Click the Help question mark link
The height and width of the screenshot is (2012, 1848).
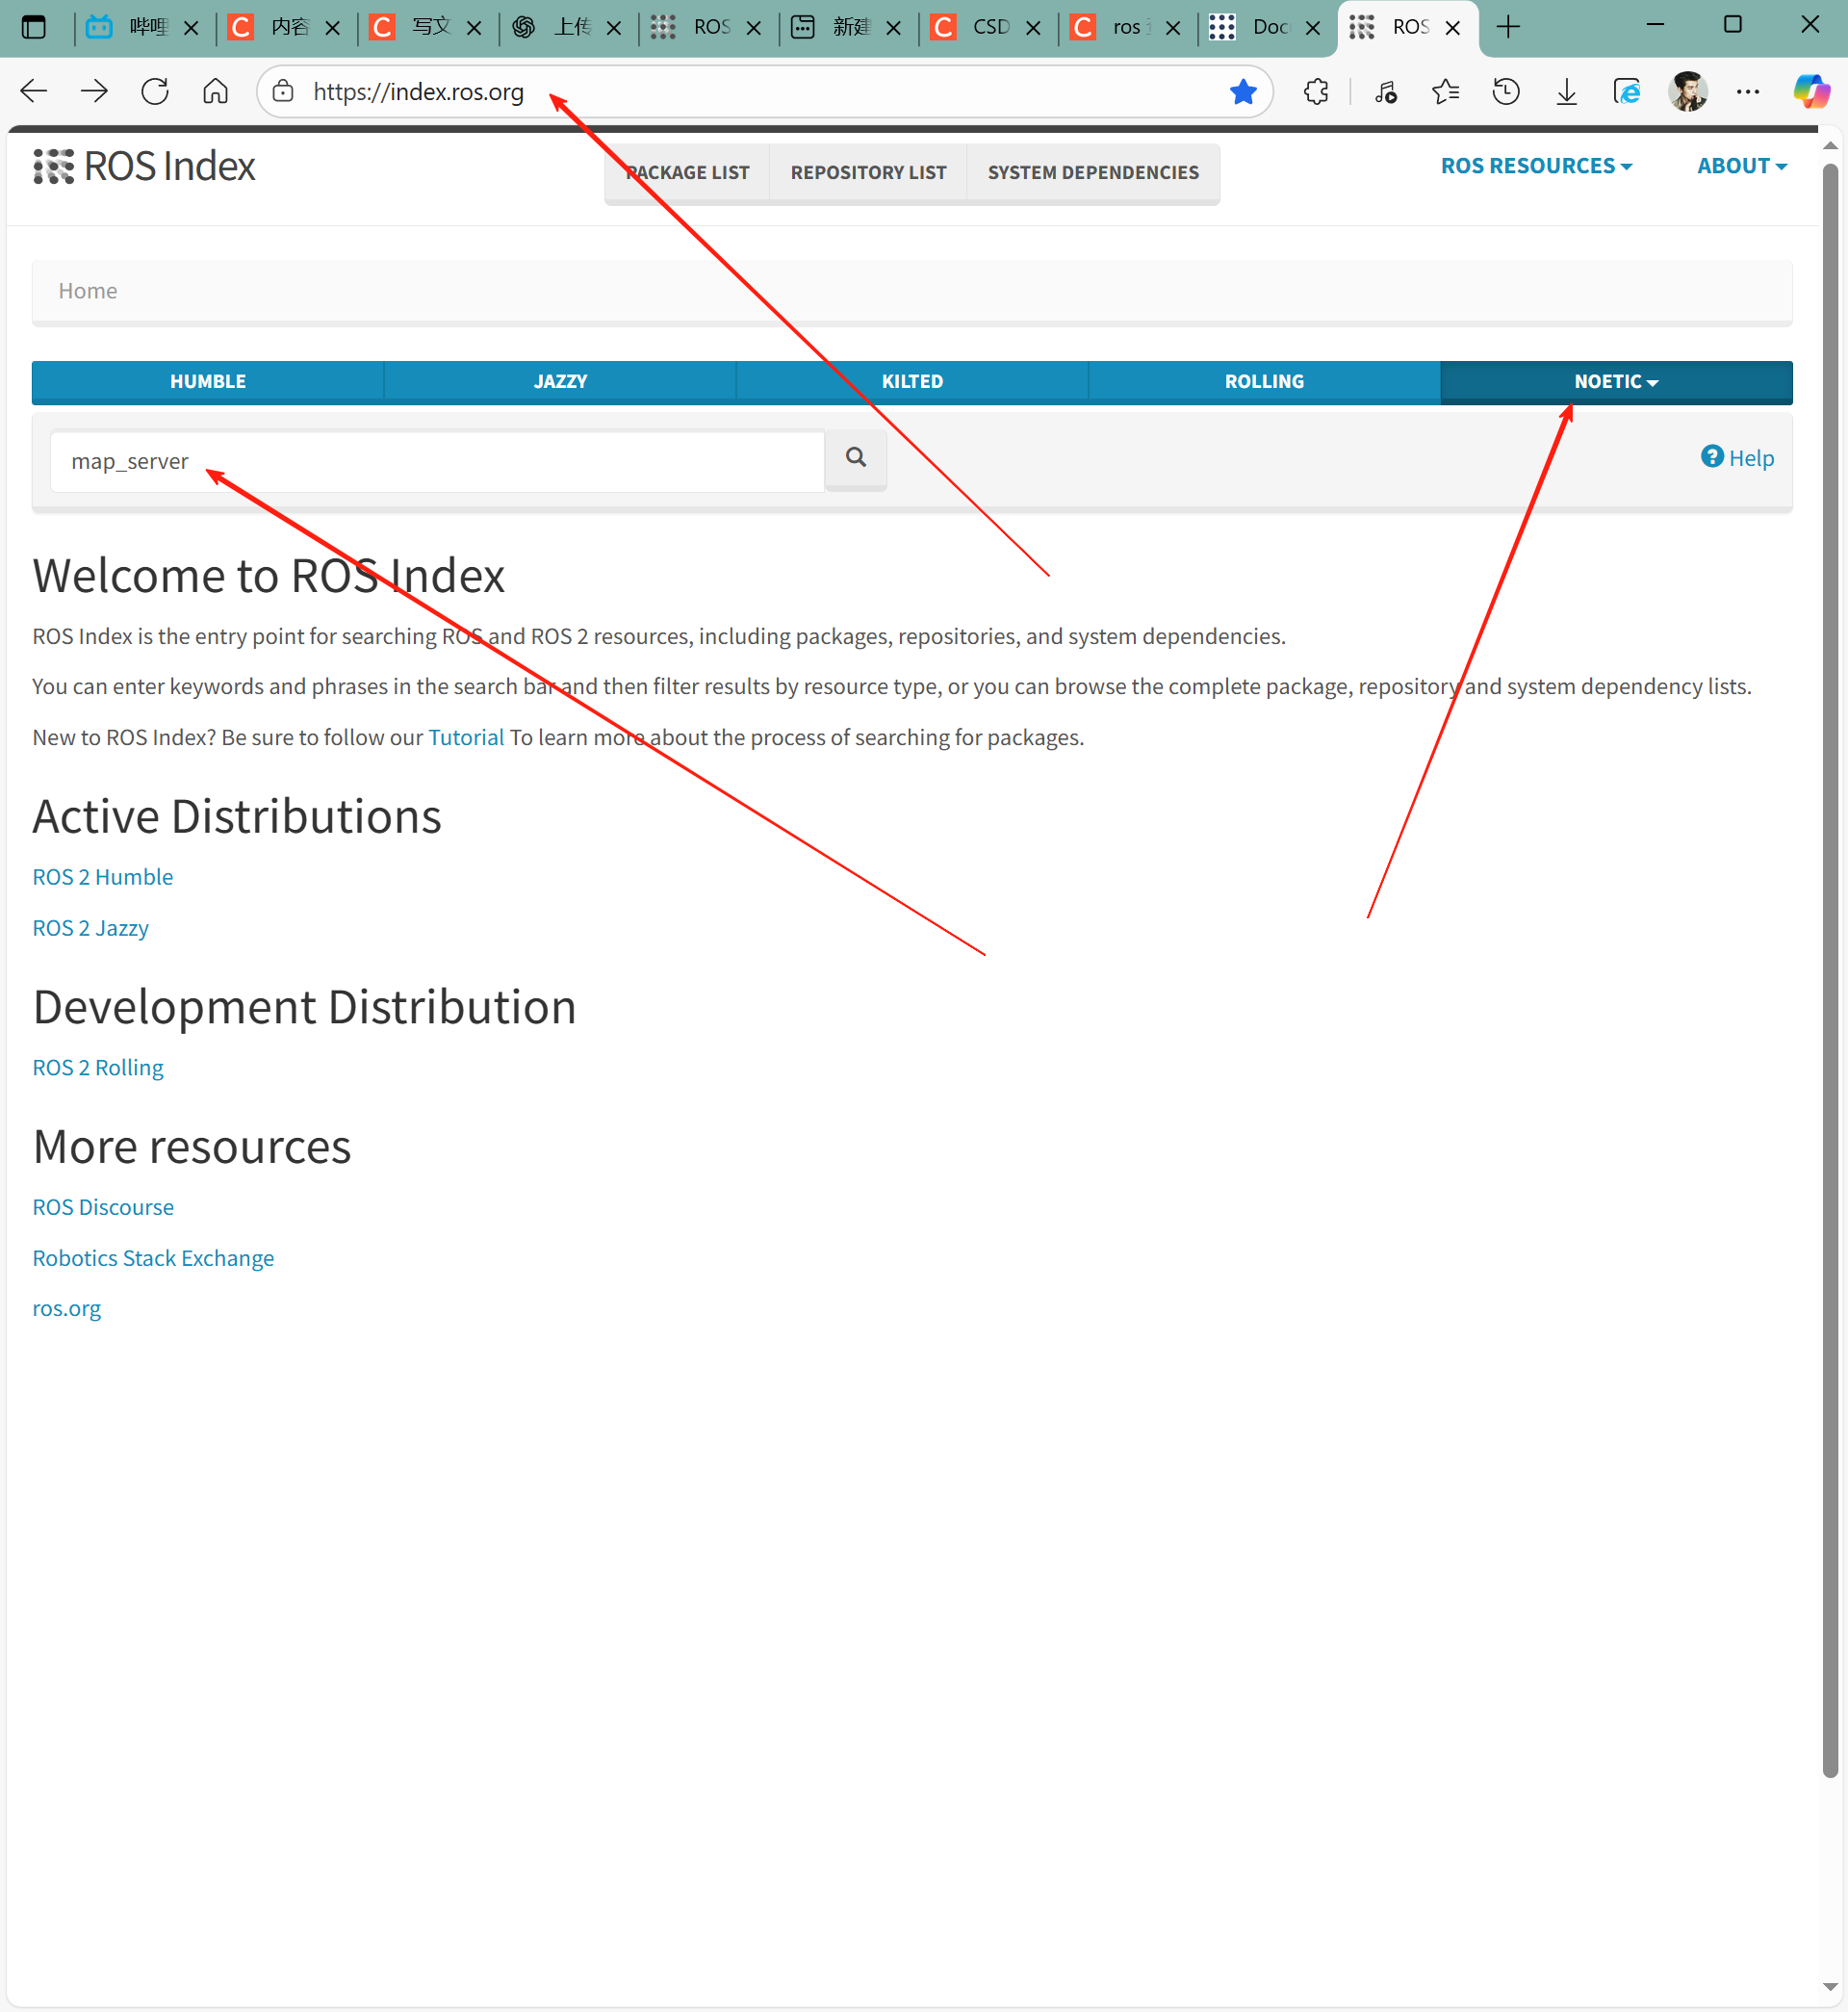(x=1738, y=458)
